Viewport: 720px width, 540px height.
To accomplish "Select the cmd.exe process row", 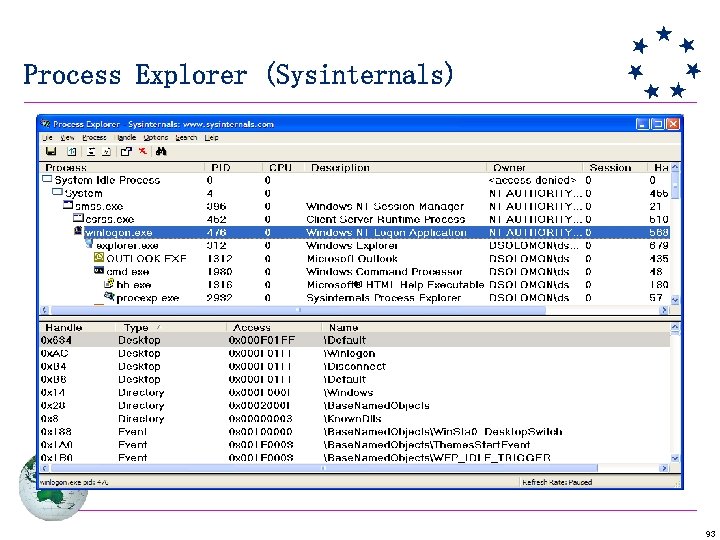I will [355, 272].
